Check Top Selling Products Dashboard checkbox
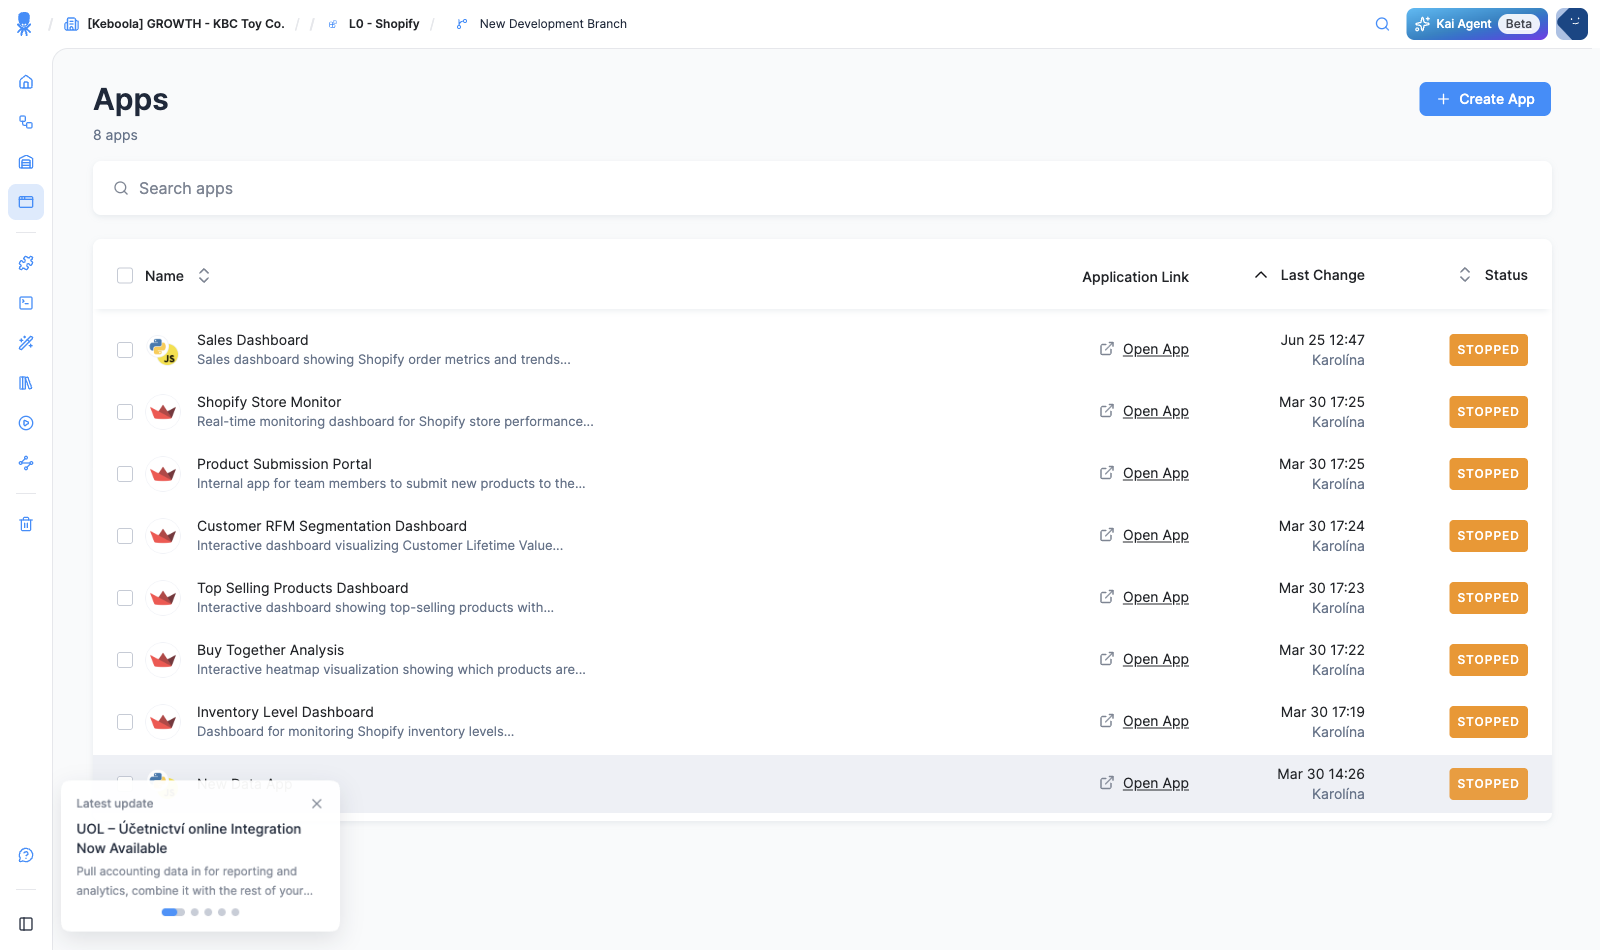Image resolution: width=1600 pixels, height=950 pixels. point(125,598)
